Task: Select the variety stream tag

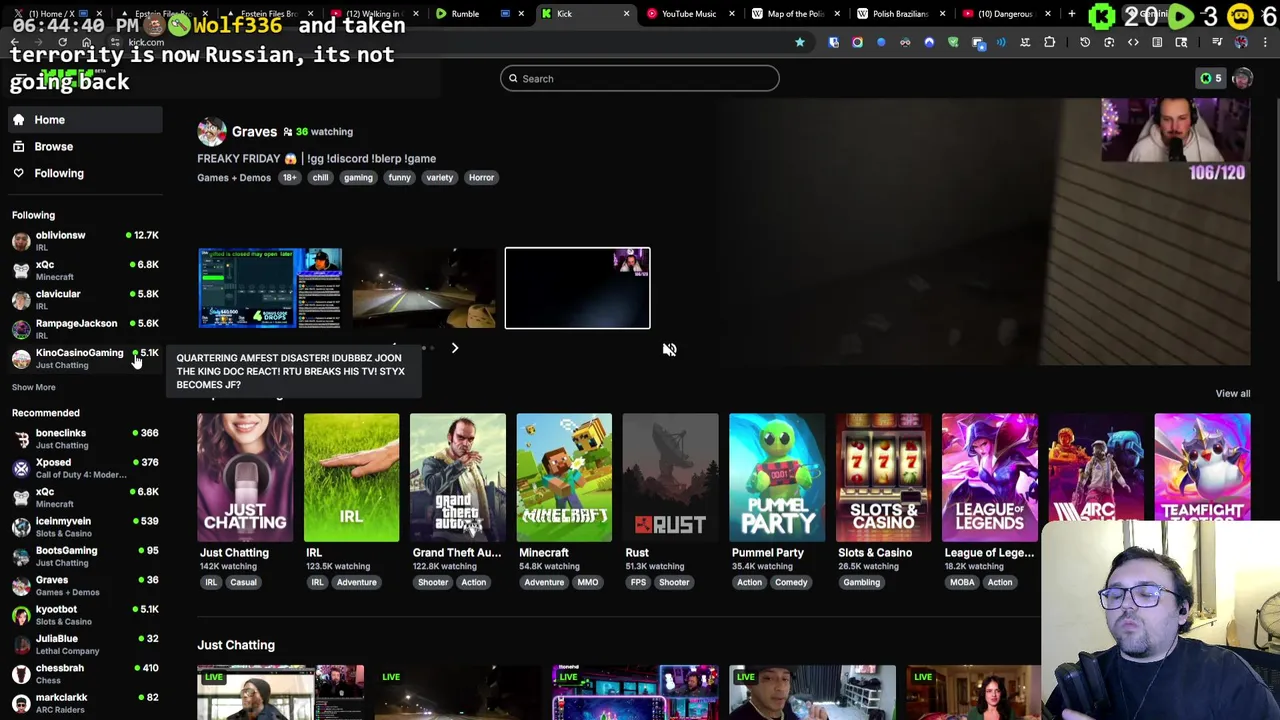Action: 440,178
